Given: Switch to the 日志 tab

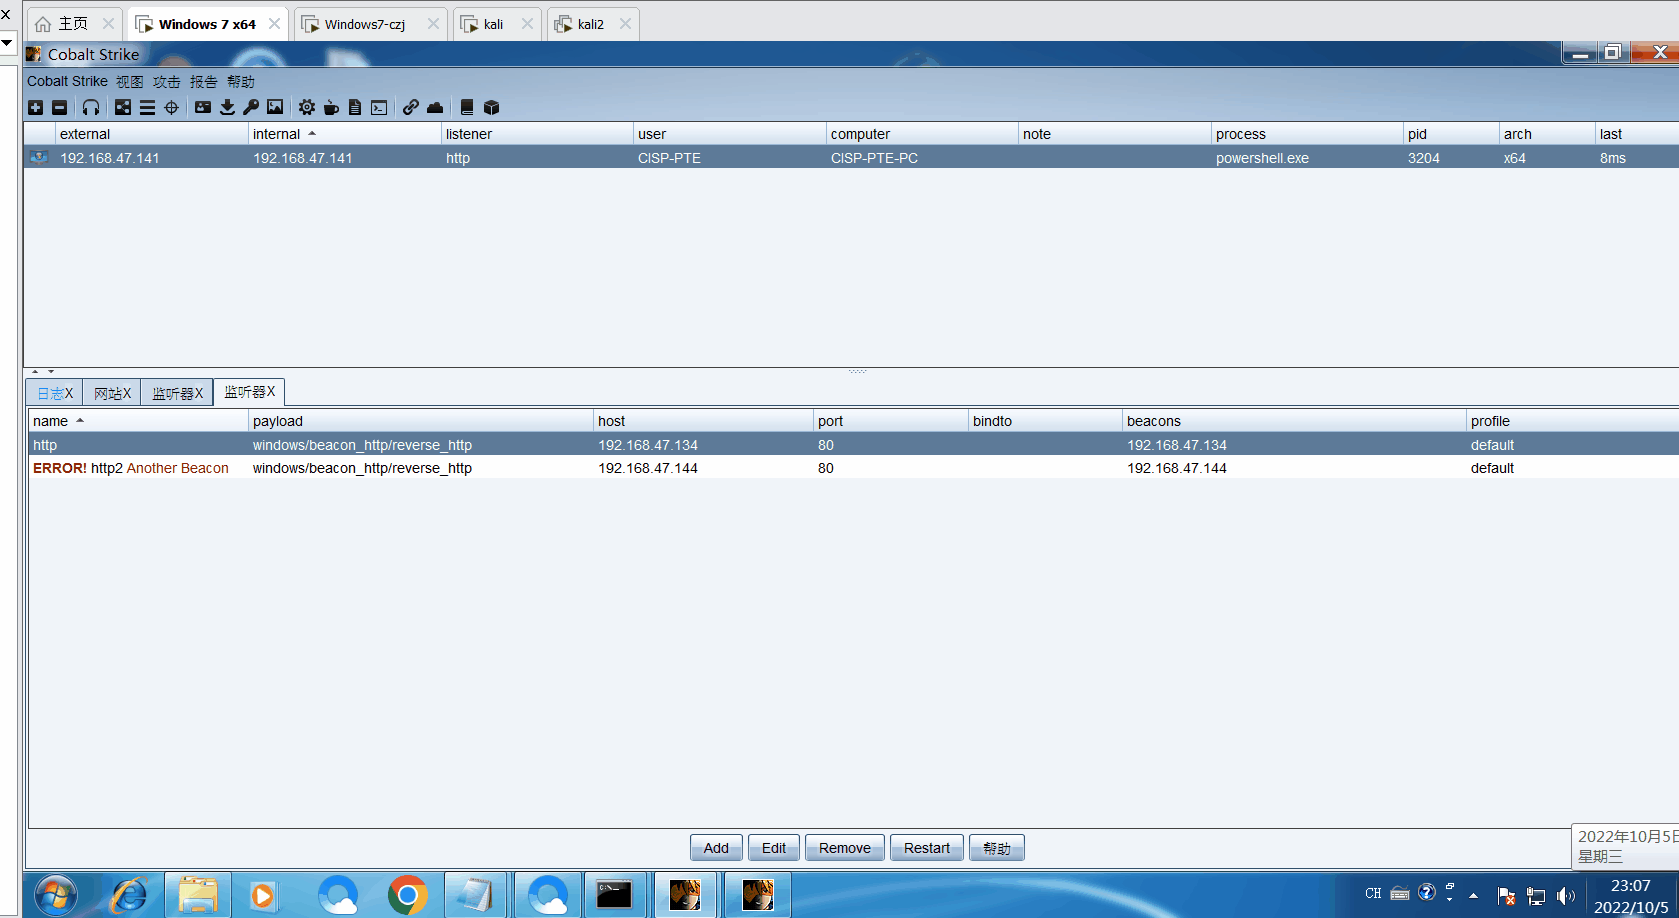Looking at the screenshot, I should 55,393.
